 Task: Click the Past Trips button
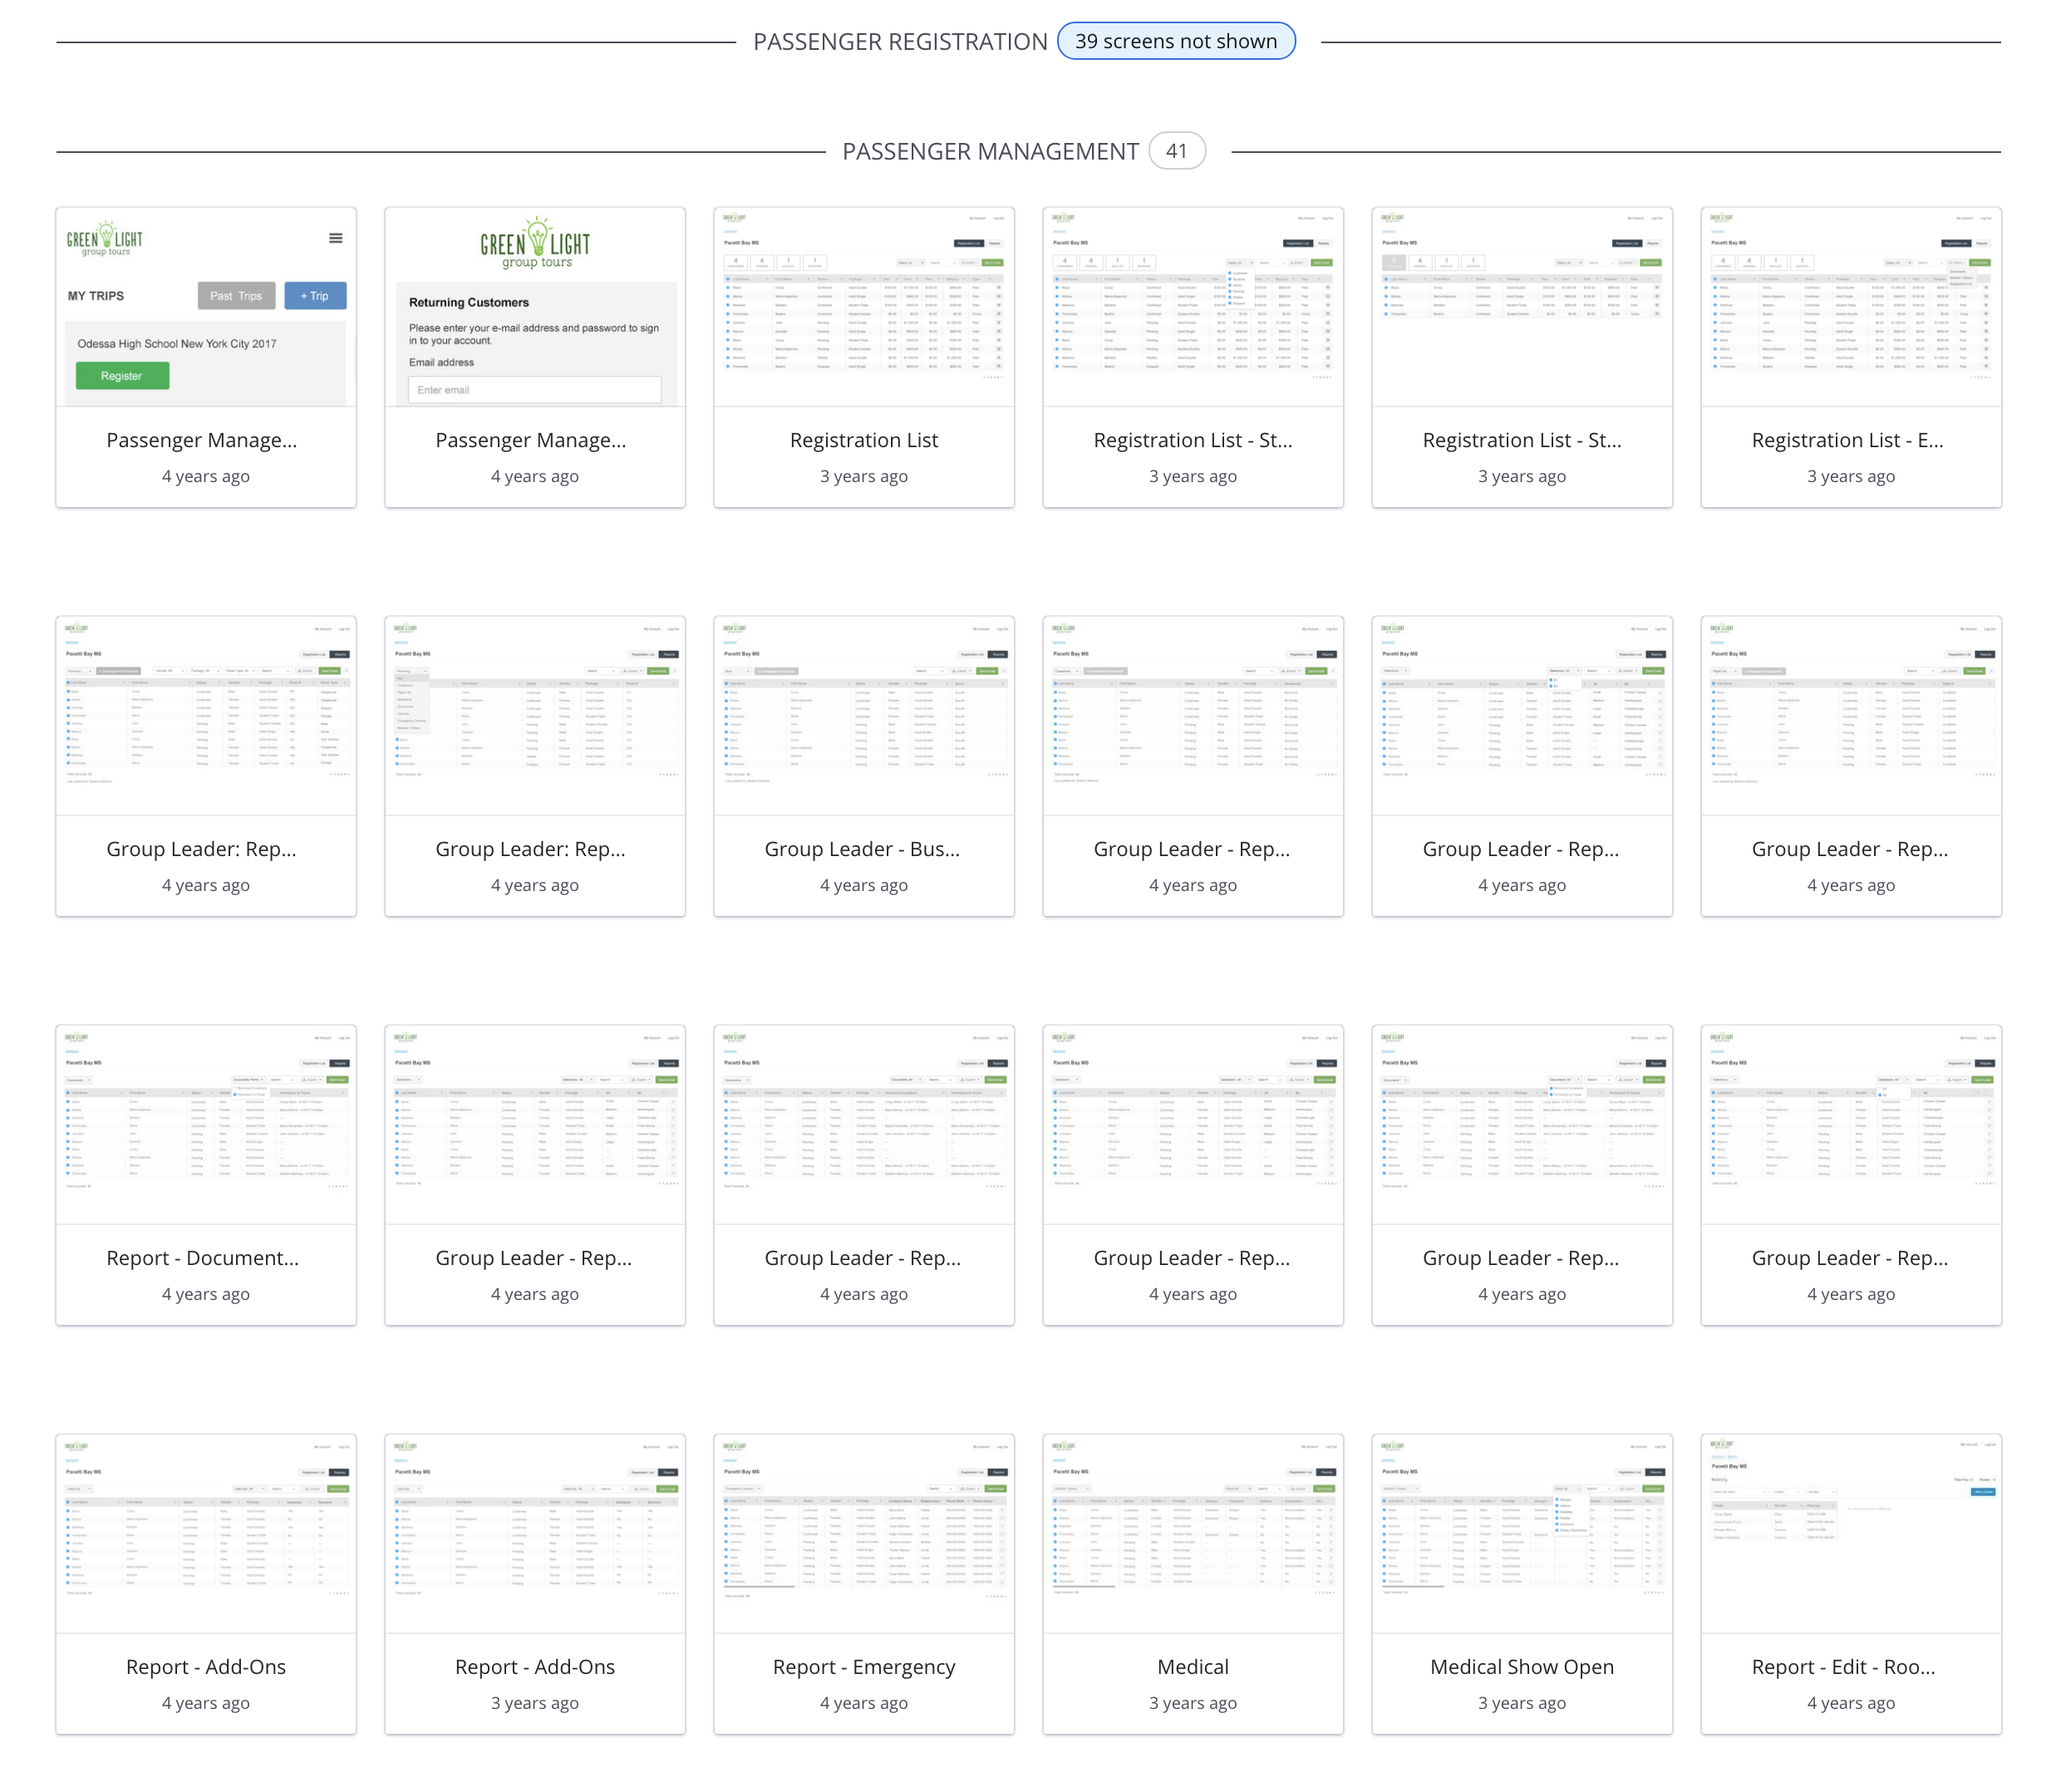click(236, 296)
